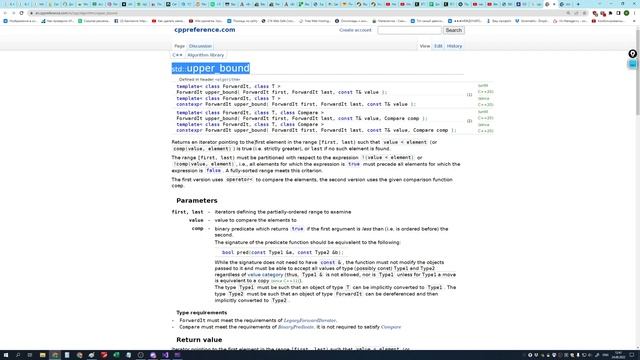
Task: Open File Explorer from the taskbar
Action: (x=42, y=355)
